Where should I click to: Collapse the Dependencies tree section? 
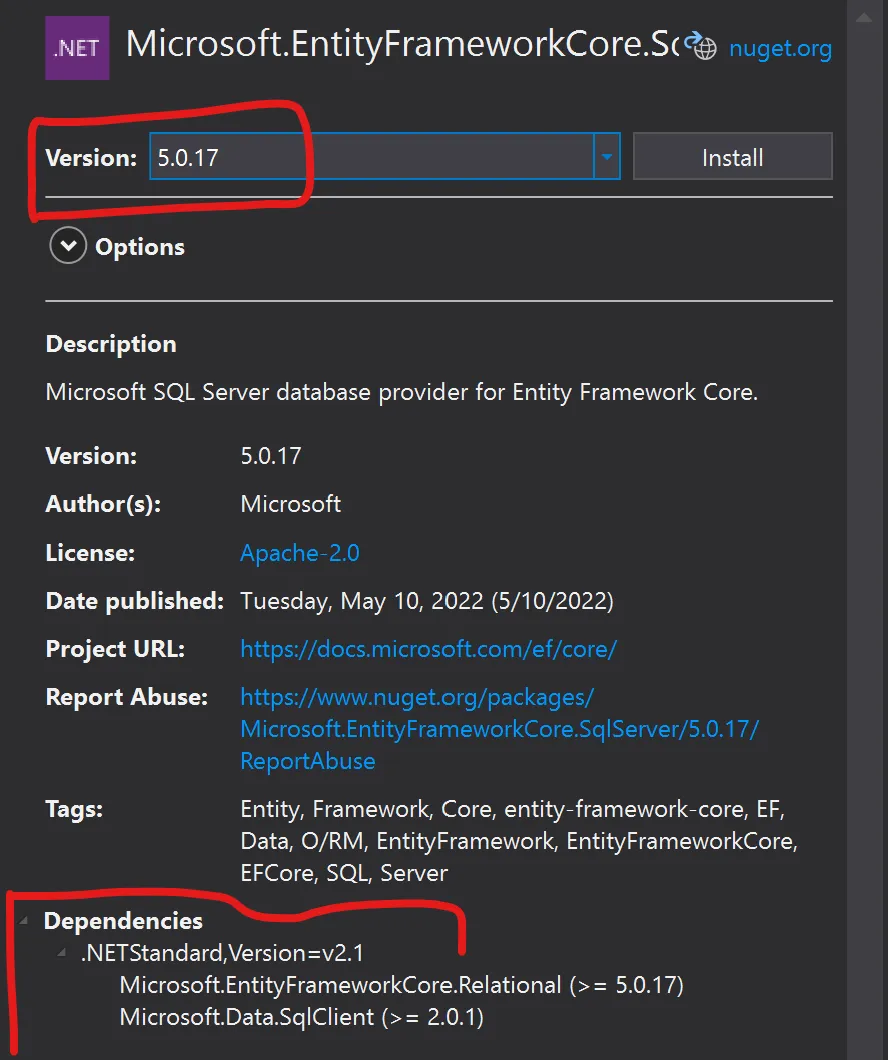point(24,920)
